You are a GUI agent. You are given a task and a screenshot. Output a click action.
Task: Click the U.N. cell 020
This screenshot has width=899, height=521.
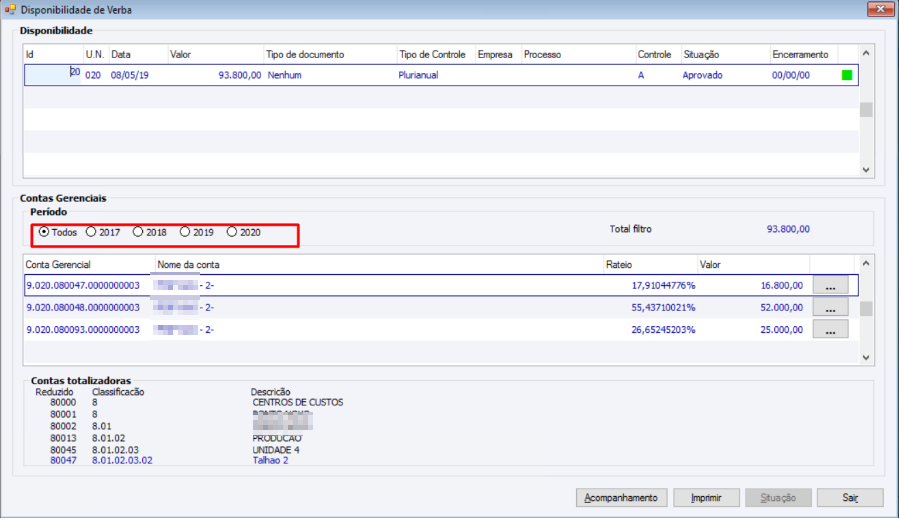[93, 75]
